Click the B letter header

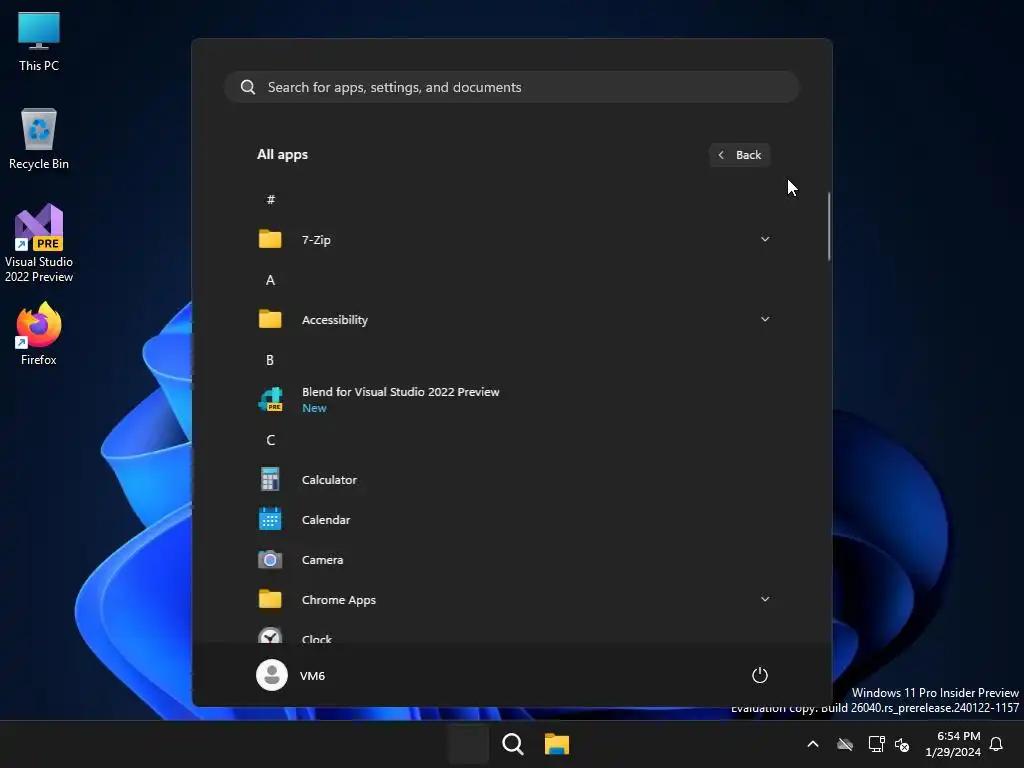[x=270, y=360]
